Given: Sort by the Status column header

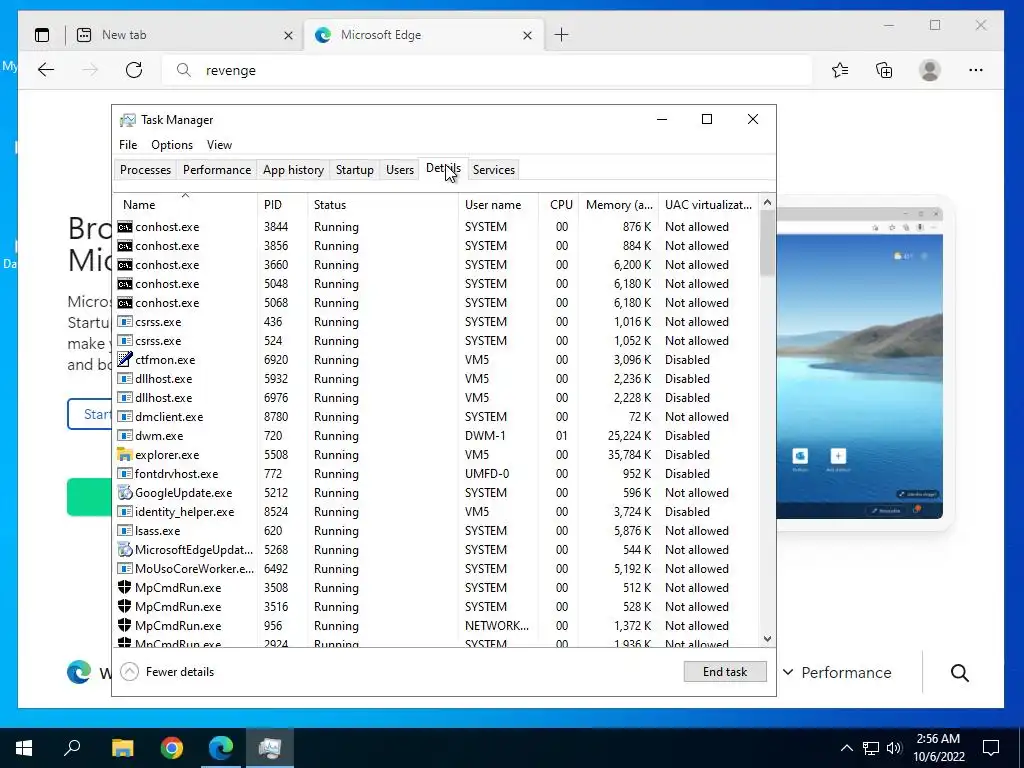Looking at the screenshot, I should click(x=383, y=204).
